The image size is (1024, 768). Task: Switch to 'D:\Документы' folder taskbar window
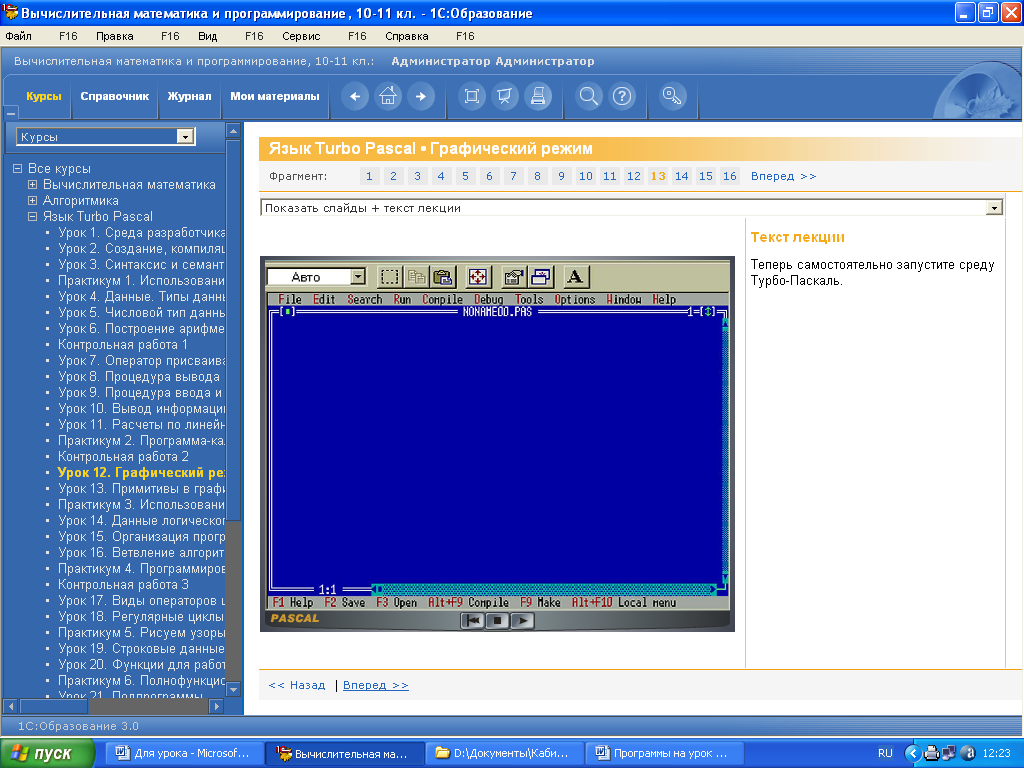click(504, 753)
